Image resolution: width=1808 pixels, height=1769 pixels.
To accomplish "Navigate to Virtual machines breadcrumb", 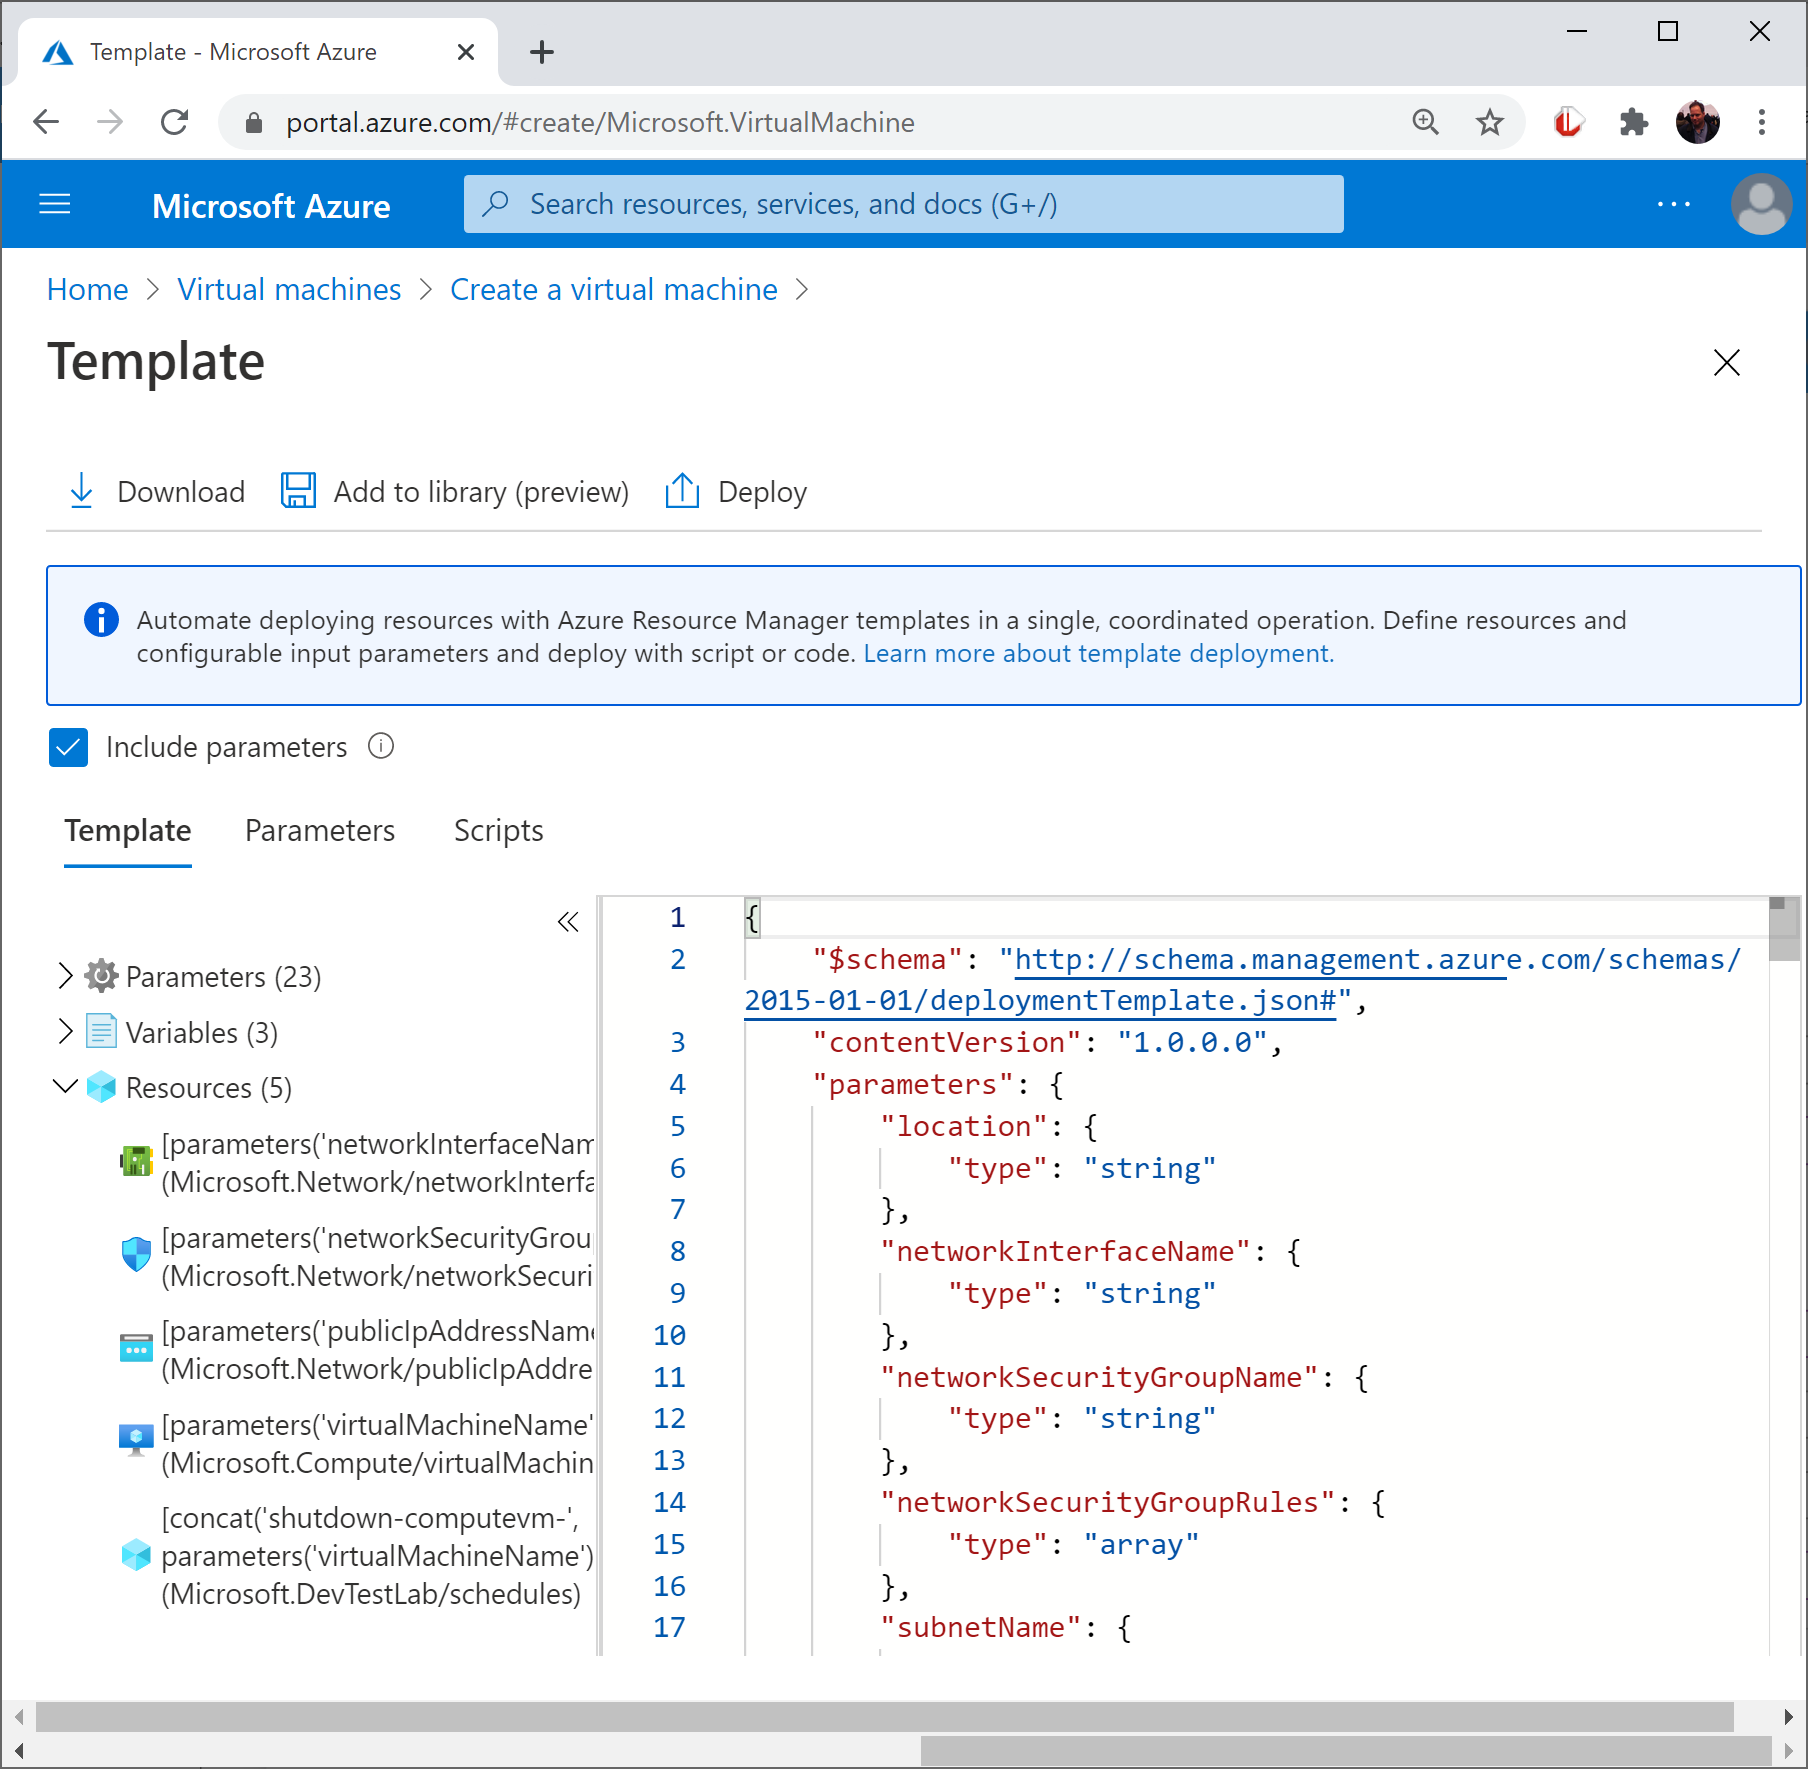I will pyautogui.click(x=289, y=289).
